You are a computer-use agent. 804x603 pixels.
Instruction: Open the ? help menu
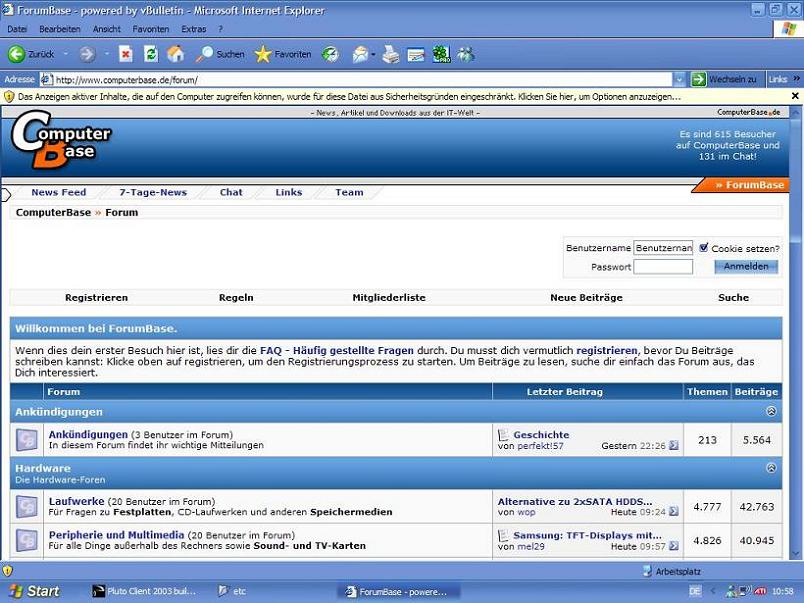click(220, 29)
